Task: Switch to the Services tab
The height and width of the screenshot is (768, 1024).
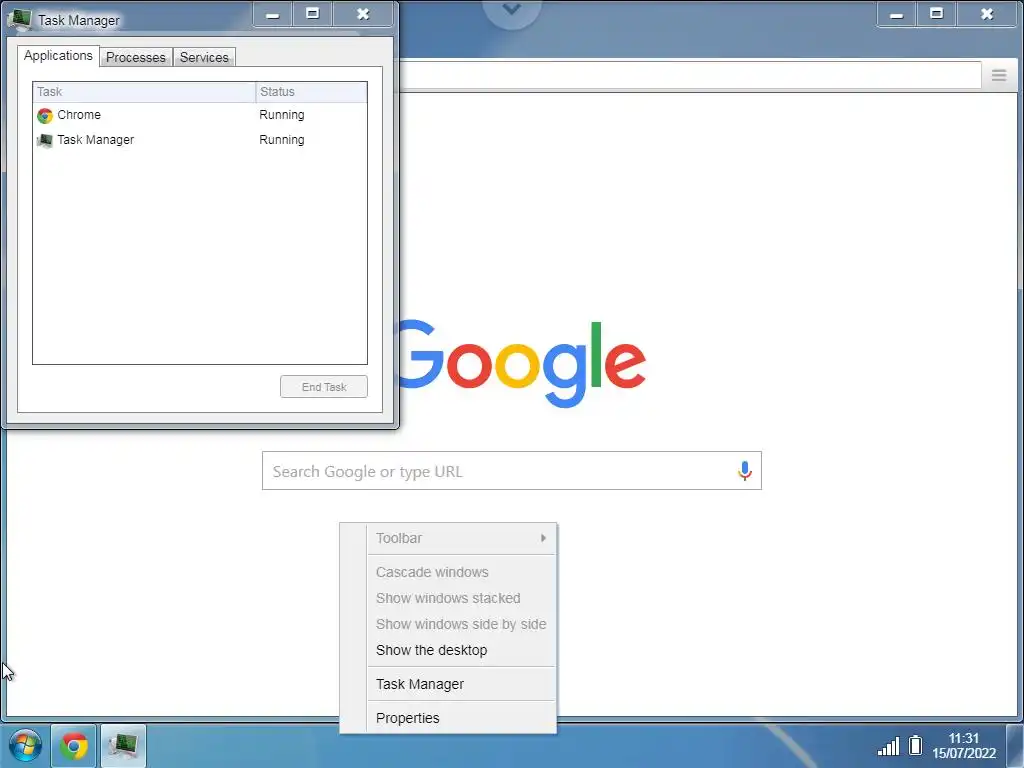Action: click(204, 57)
